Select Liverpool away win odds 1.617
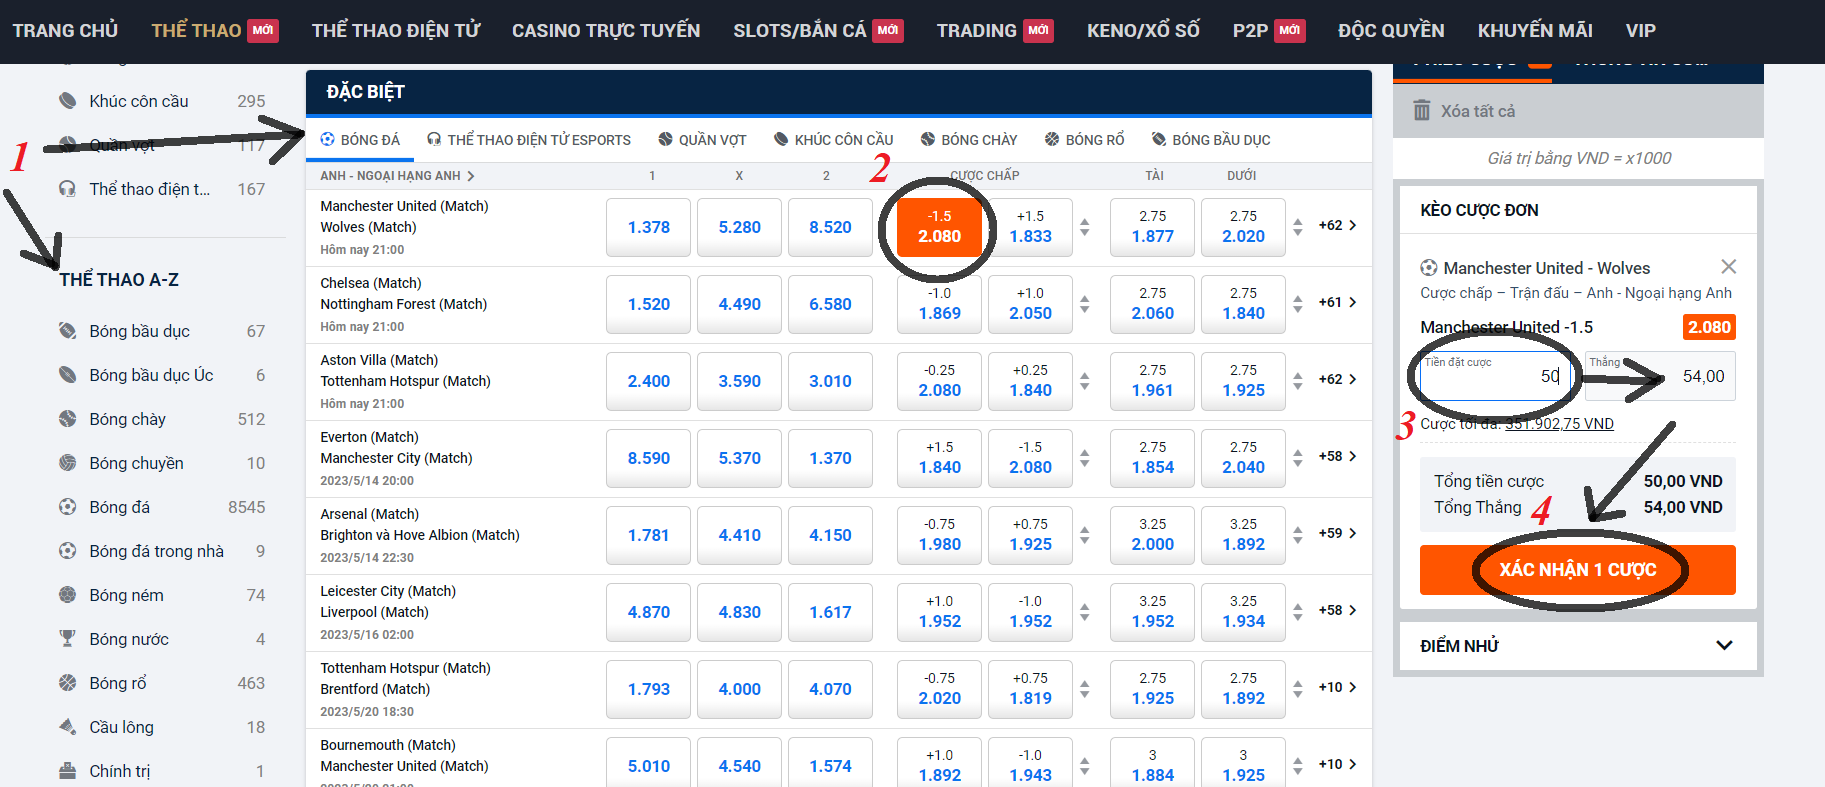This screenshot has height=787, width=1825. point(831,612)
